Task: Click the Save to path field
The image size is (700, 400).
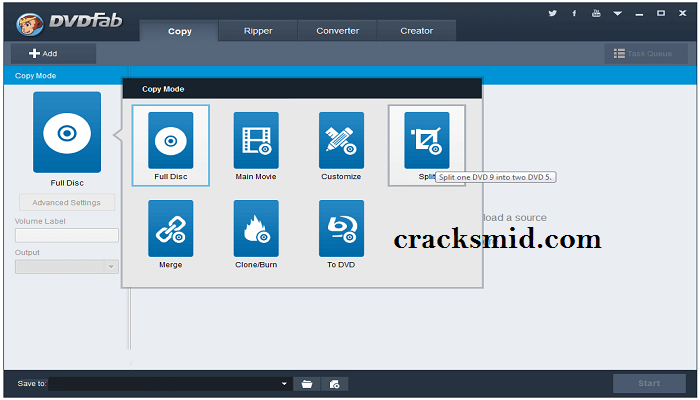Action: [170, 384]
